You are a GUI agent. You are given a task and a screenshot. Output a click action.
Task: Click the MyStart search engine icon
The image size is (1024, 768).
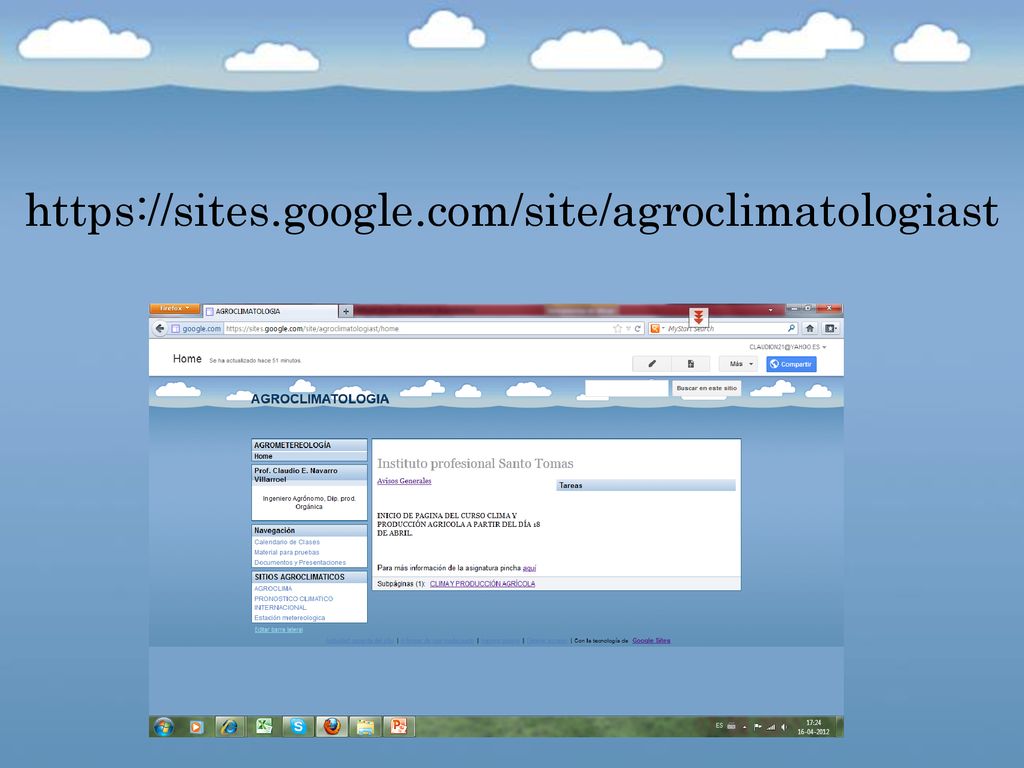[x=655, y=328]
